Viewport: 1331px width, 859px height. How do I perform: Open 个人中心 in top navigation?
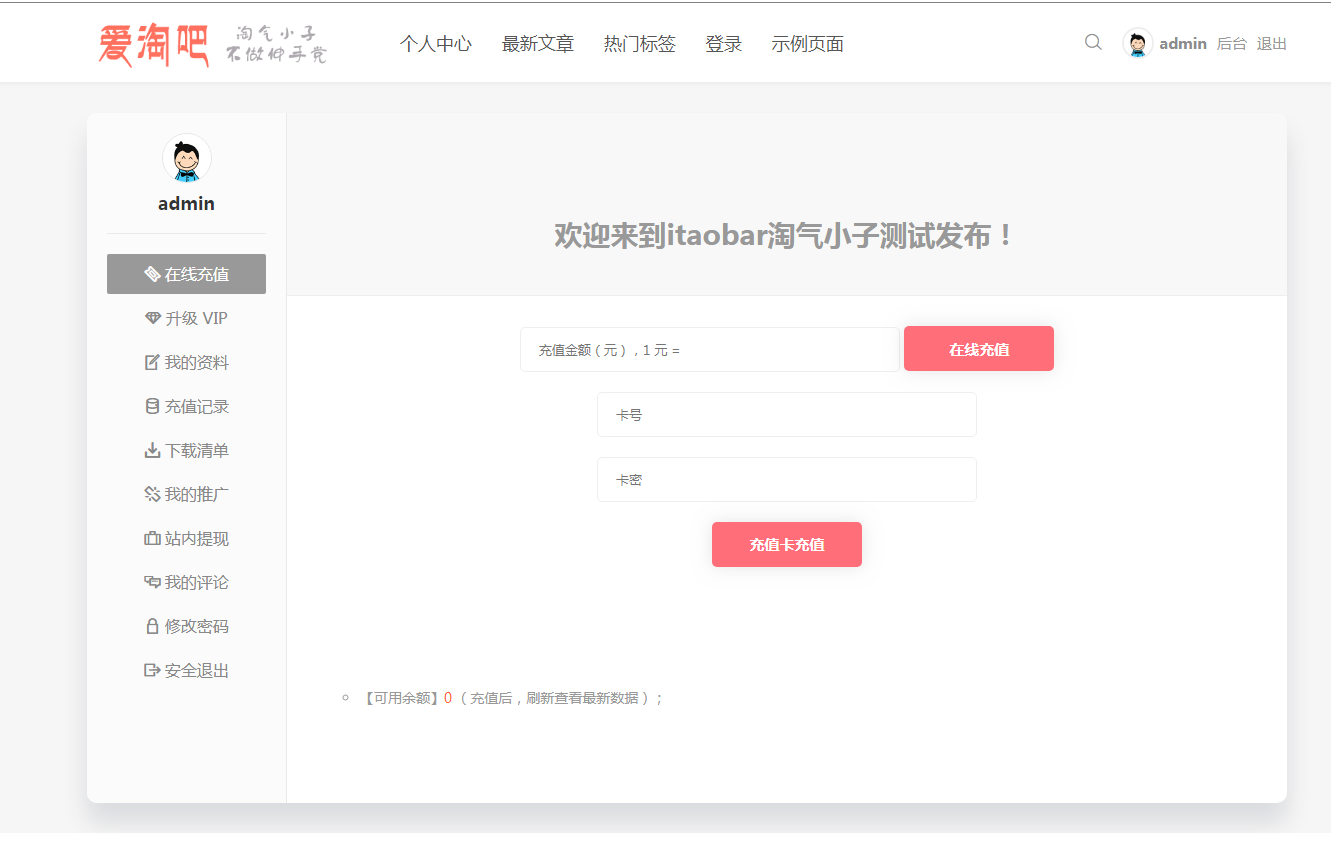point(435,44)
